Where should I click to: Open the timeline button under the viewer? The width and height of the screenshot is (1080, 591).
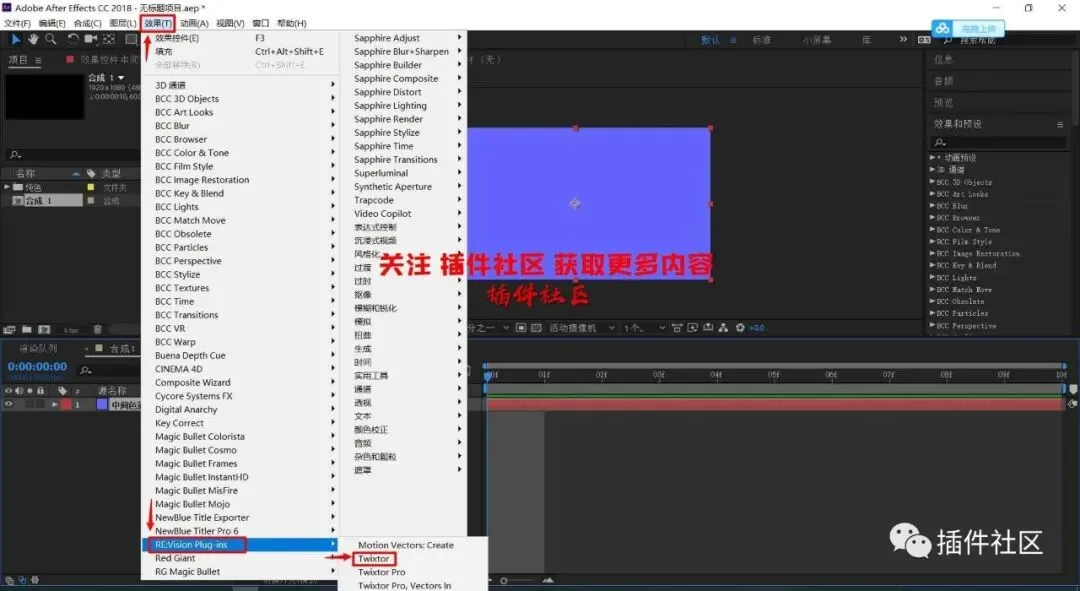coord(708,328)
